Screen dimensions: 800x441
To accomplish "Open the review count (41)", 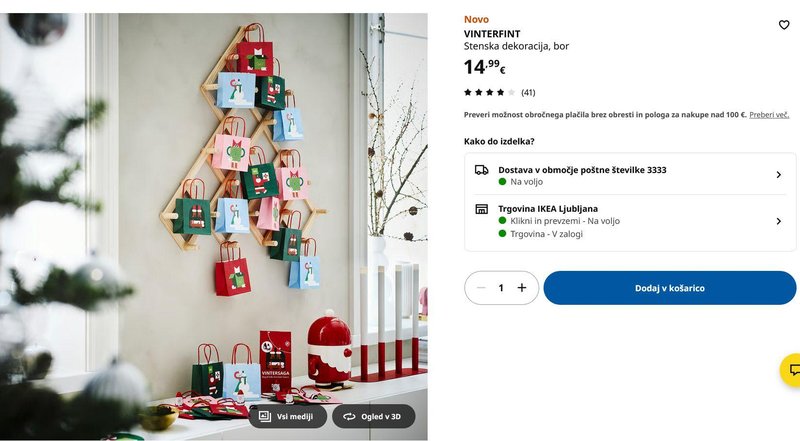I will click(x=528, y=92).
